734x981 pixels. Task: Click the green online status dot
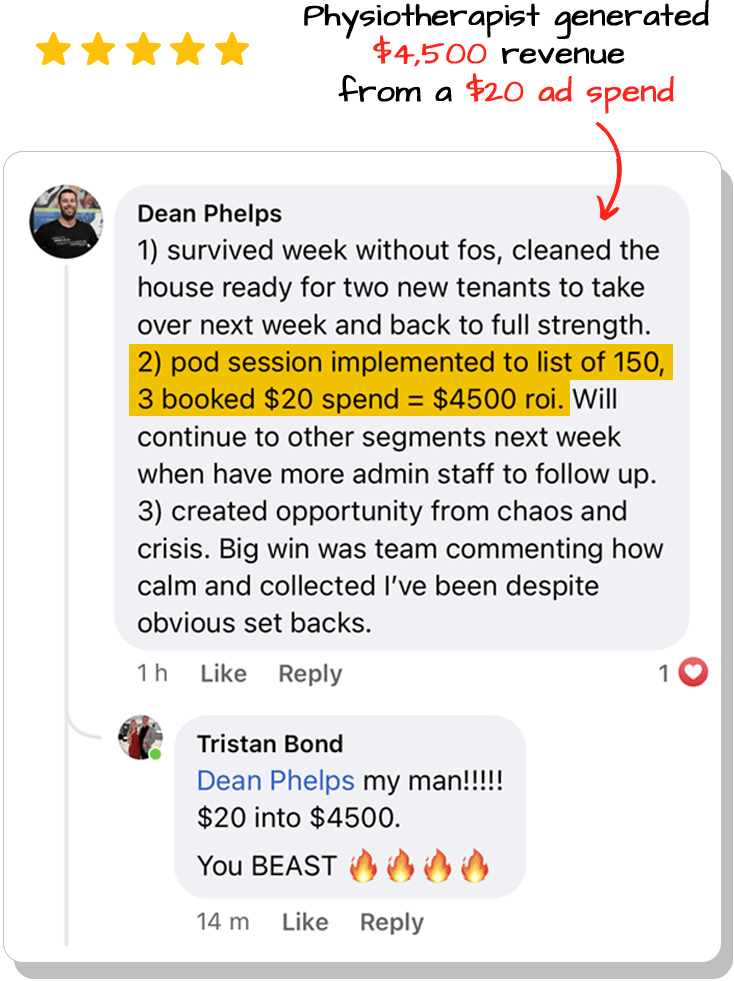(x=156, y=754)
